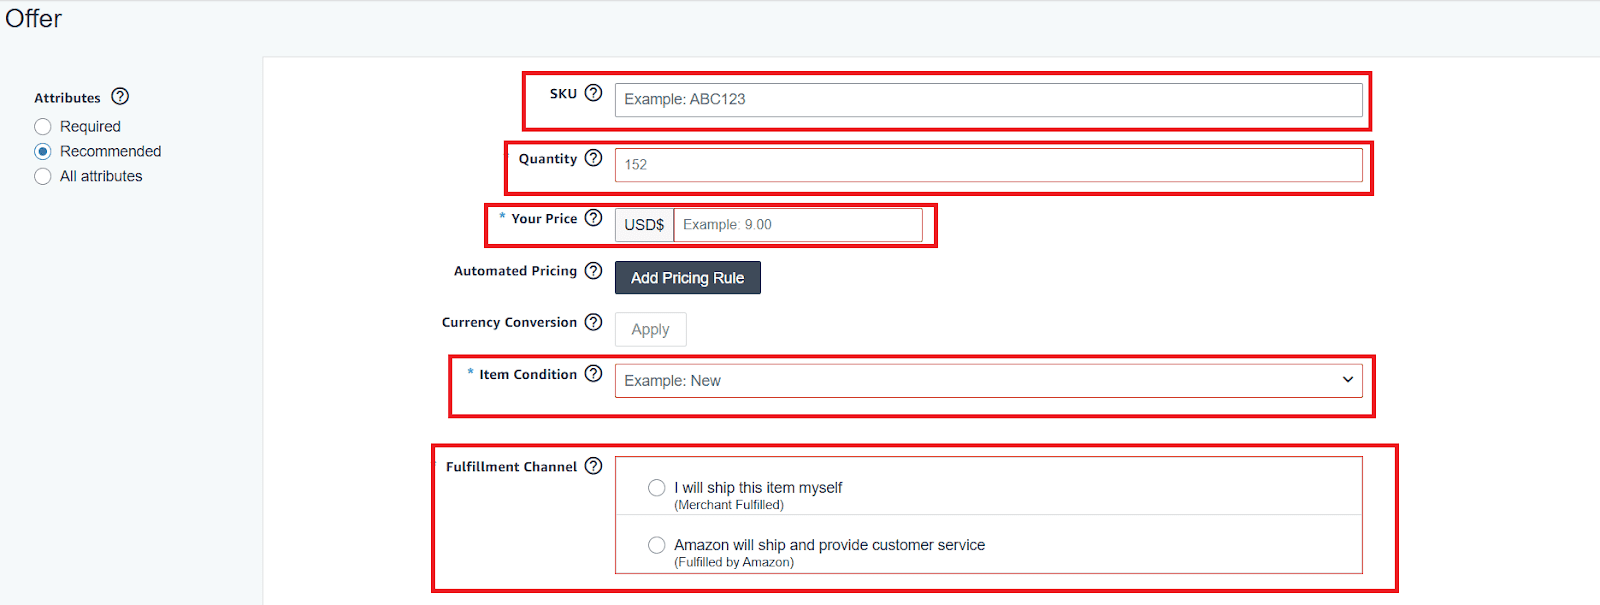Click help icon beside Your Price
Viewport: 1600px width, 605px height.
point(593,218)
